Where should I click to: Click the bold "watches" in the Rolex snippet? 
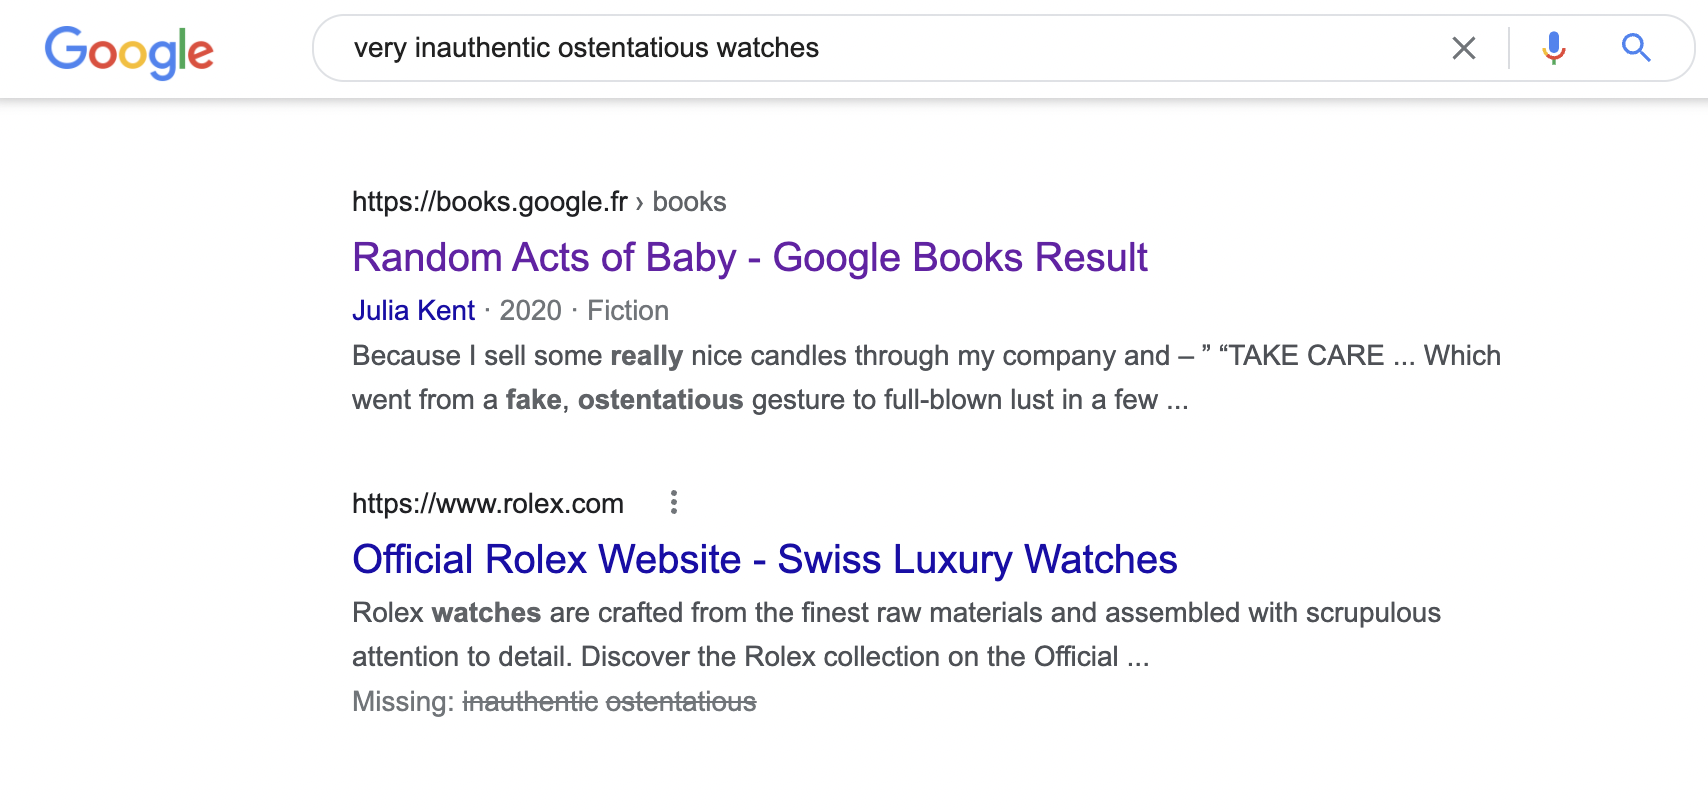pos(486,613)
